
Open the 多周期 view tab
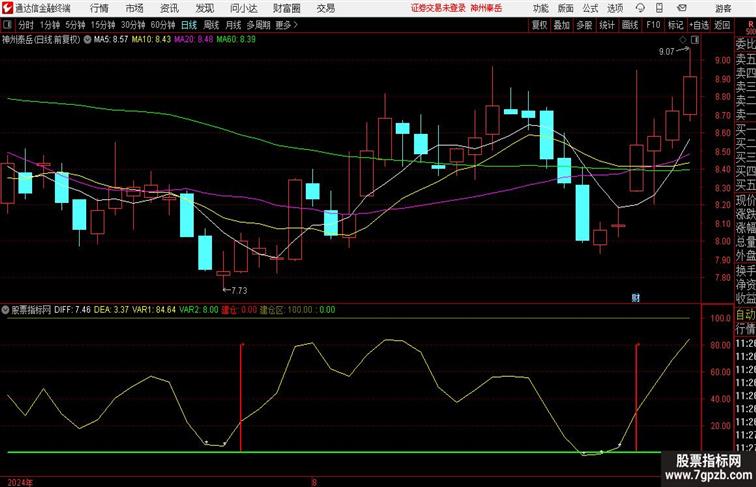pyautogui.click(x=258, y=25)
